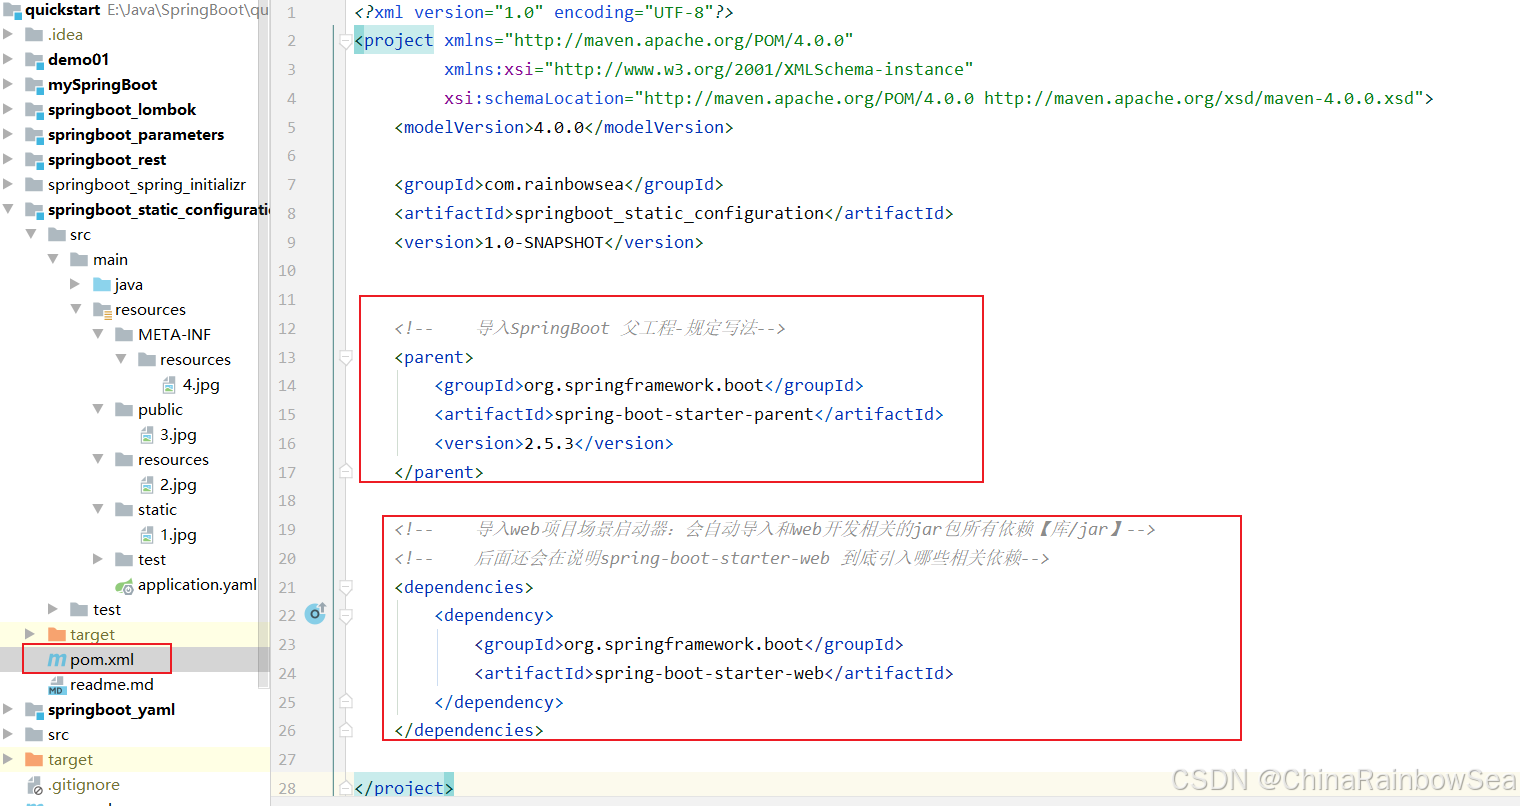Image resolution: width=1520 pixels, height=806 pixels.
Task: Expand the test folder under main
Action: coord(97,559)
